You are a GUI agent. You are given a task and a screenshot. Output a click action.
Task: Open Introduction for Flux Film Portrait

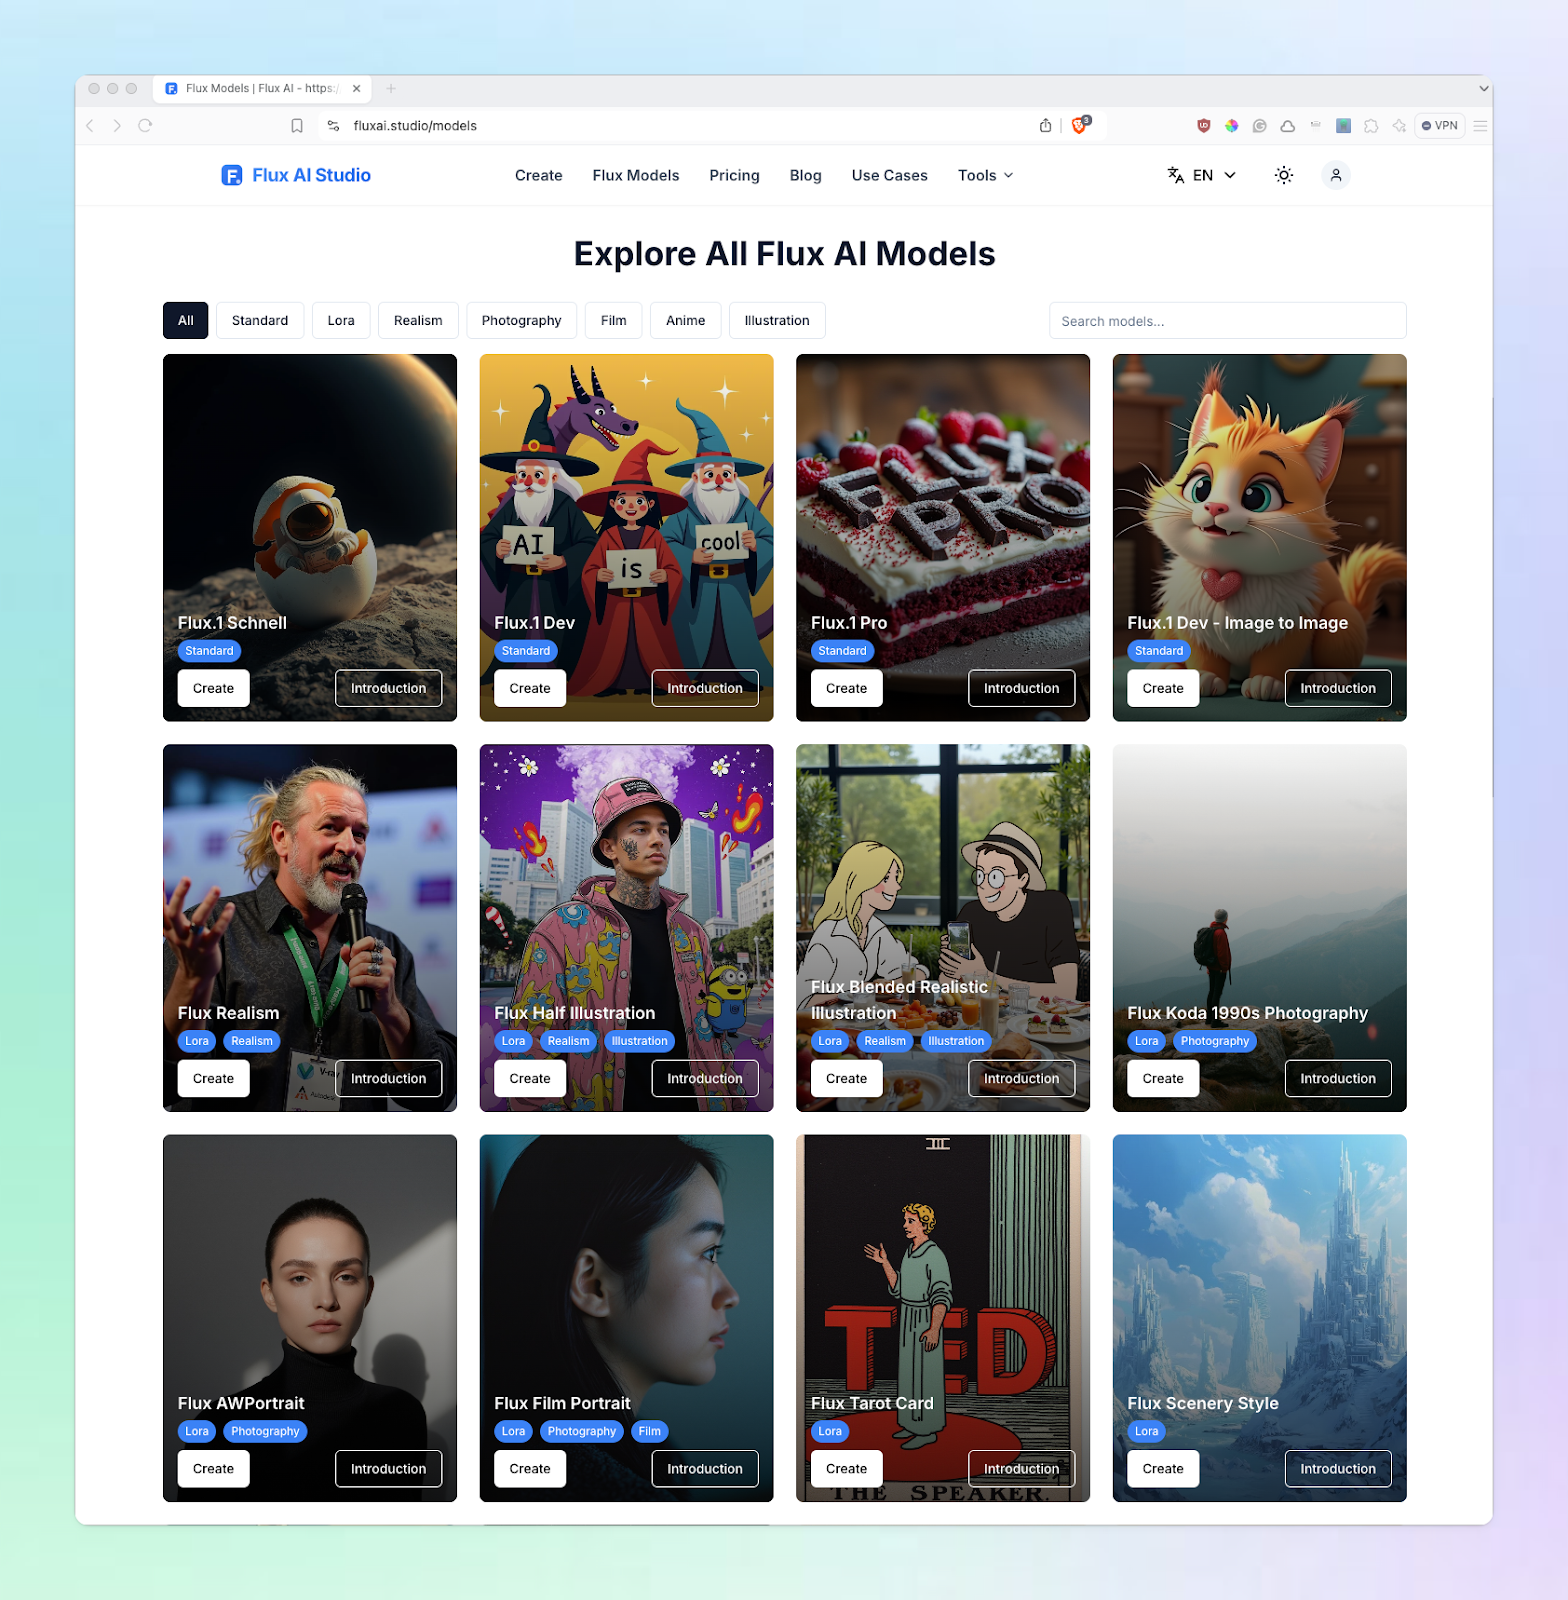coord(705,1468)
